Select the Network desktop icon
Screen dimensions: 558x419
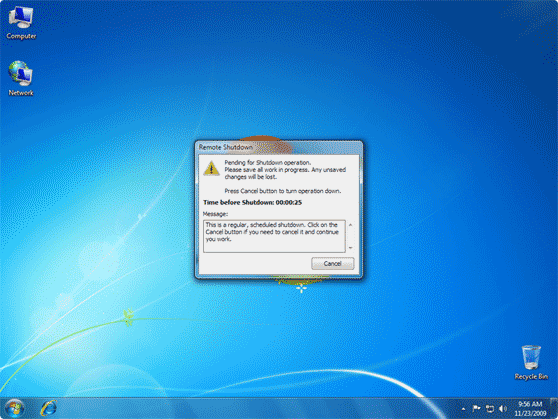click(x=21, y=78)
